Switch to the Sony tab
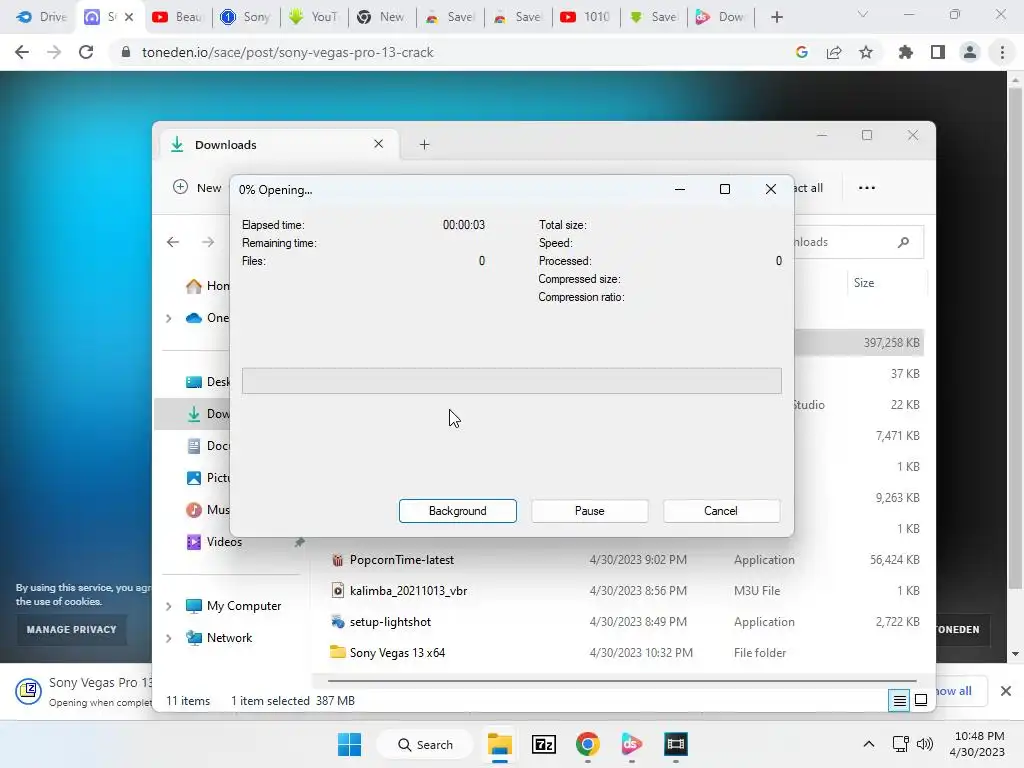Screen dimensions: 1024x768 [x=246, y=17]
